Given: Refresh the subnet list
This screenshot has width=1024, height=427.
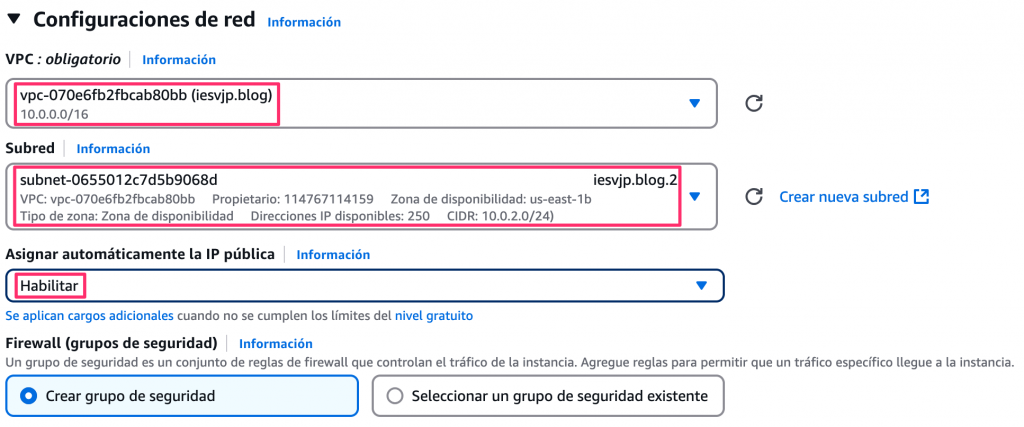Looking at the screenshot, I should [x=755, y=197].
